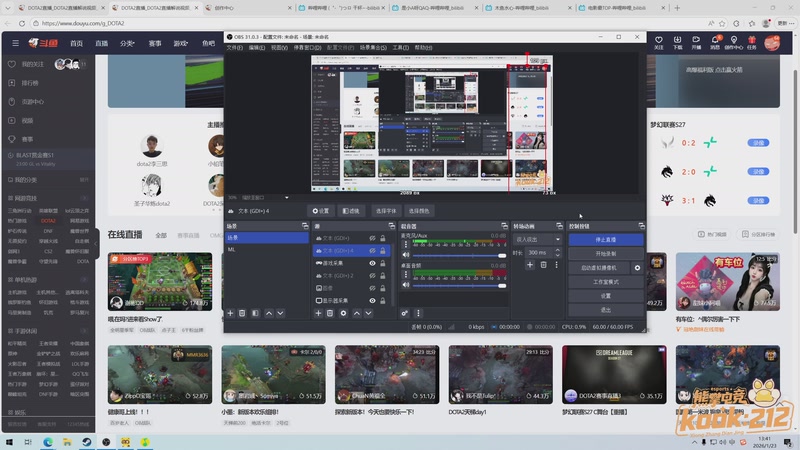Image resolution: width=800 pixels, height=450 pixels.
Task: Pop out the 控制按钮 dock panel
Action: tap(641, 226)
